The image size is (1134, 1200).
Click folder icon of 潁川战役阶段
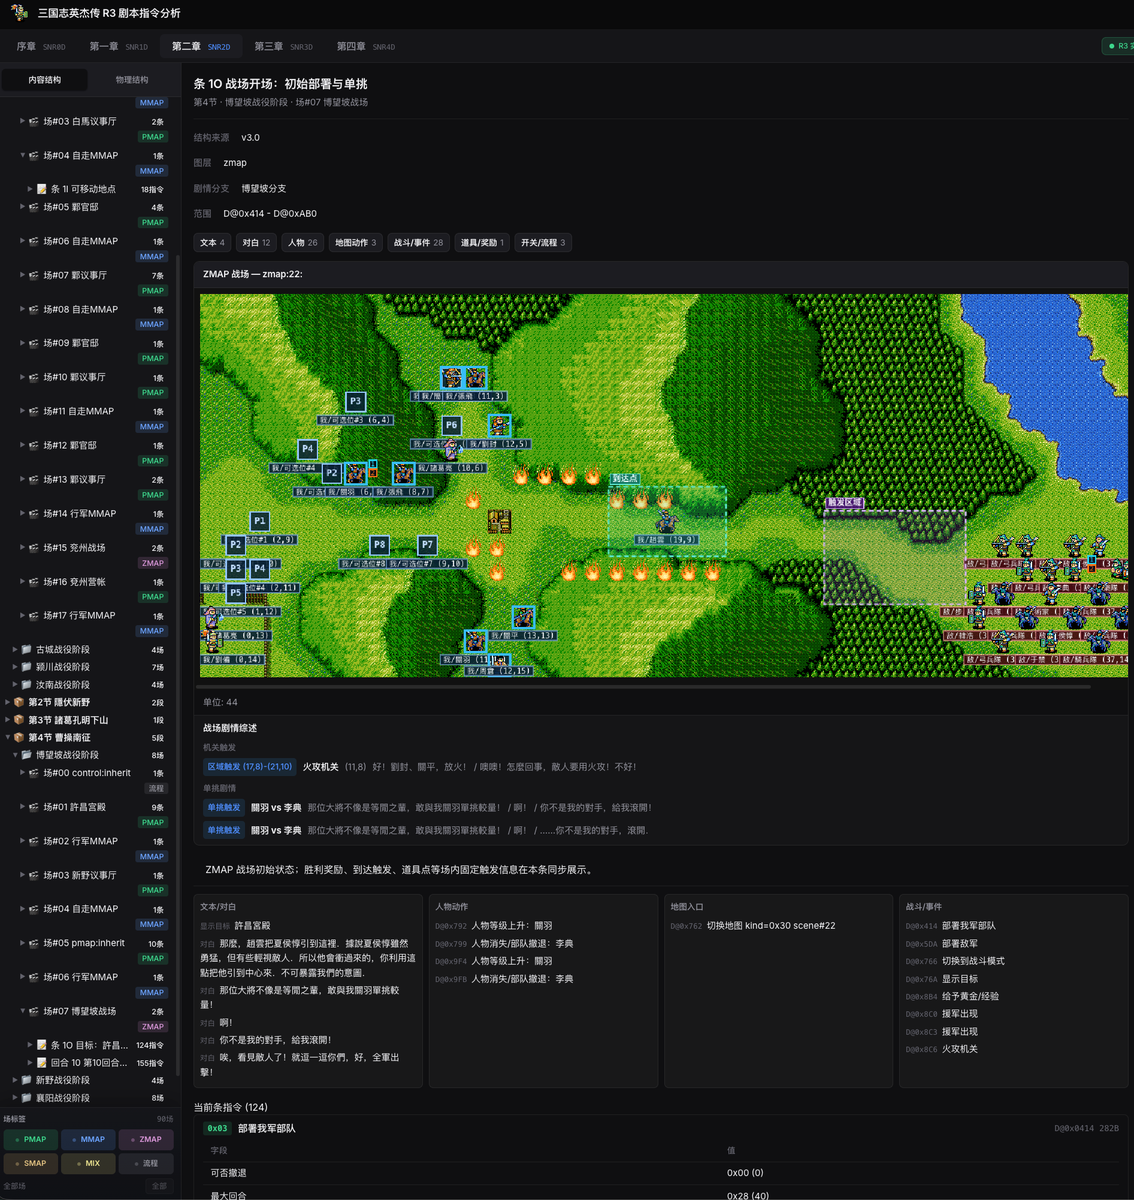[x=27, y=667]
